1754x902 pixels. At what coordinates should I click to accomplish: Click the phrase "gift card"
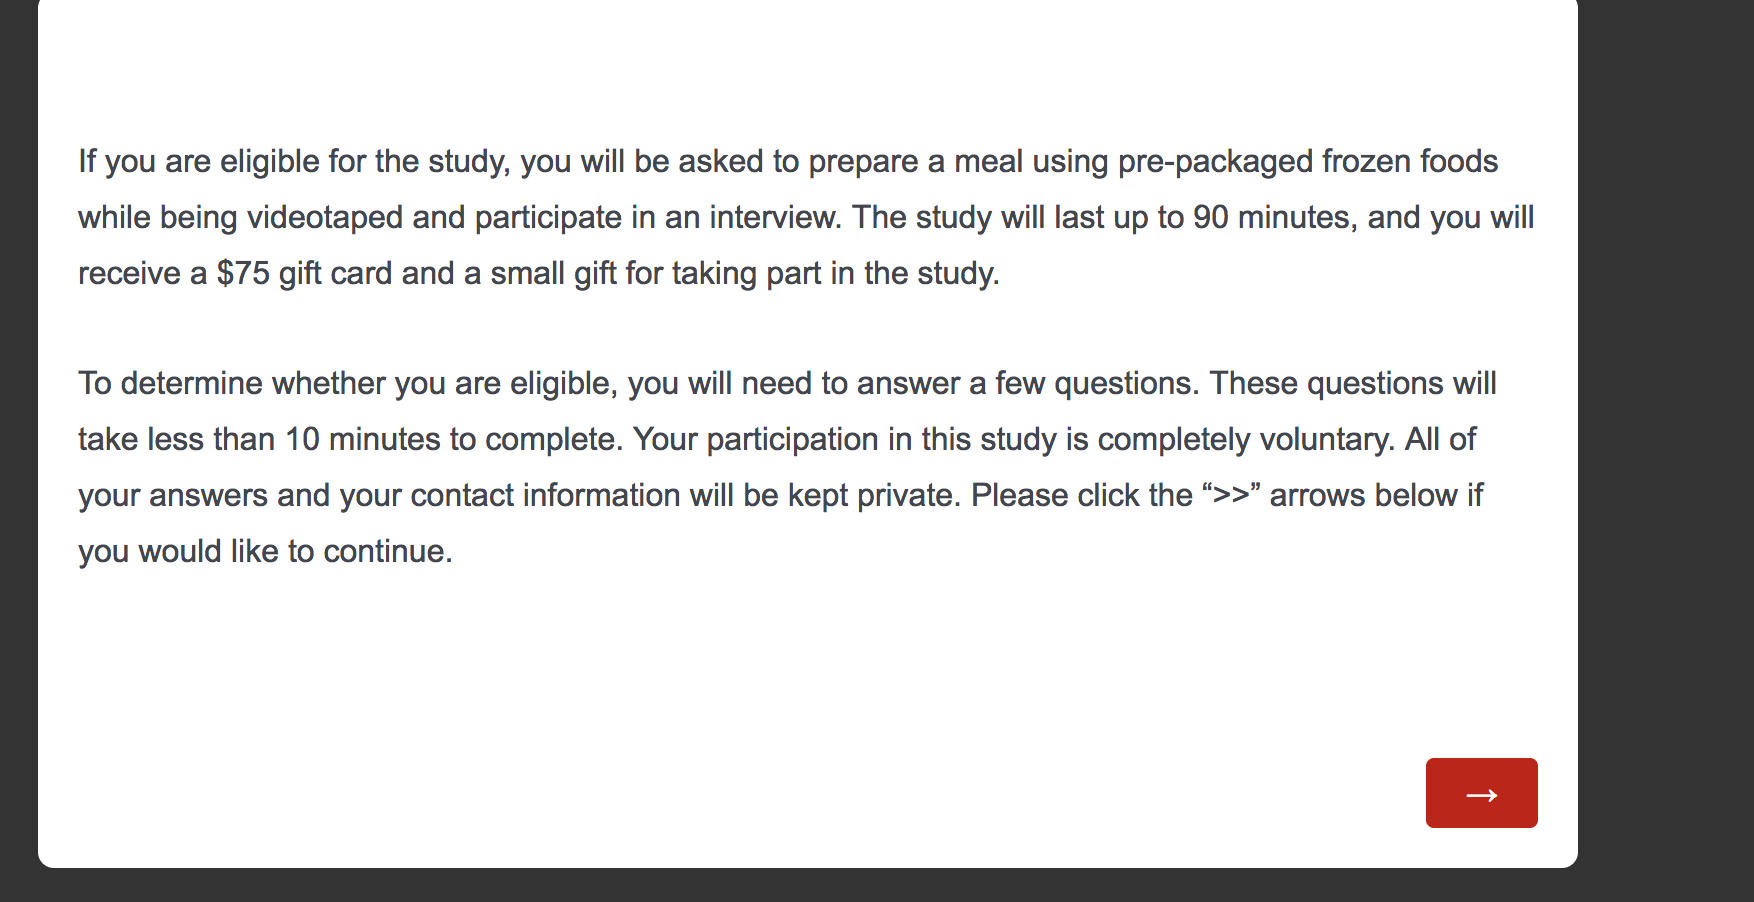[x=335, y=273]
